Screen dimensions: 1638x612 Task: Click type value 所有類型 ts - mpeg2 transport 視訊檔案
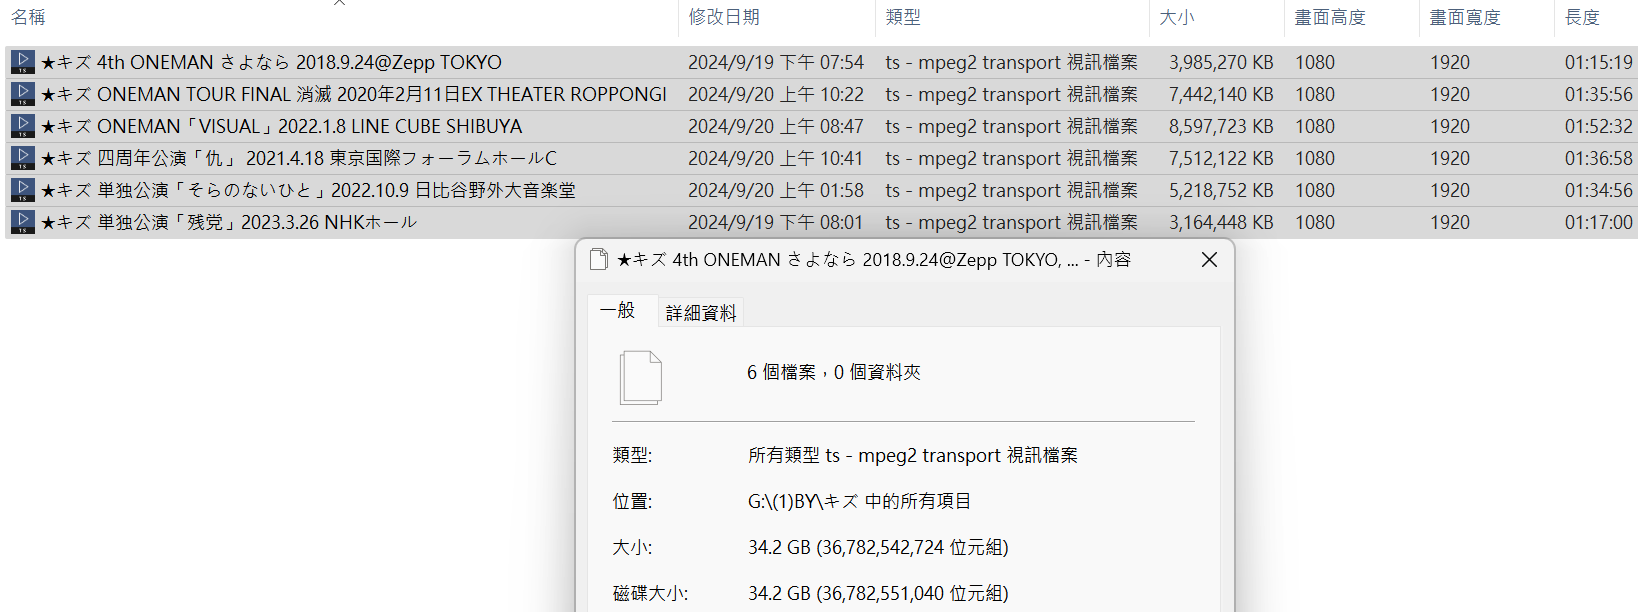(913, 455)
